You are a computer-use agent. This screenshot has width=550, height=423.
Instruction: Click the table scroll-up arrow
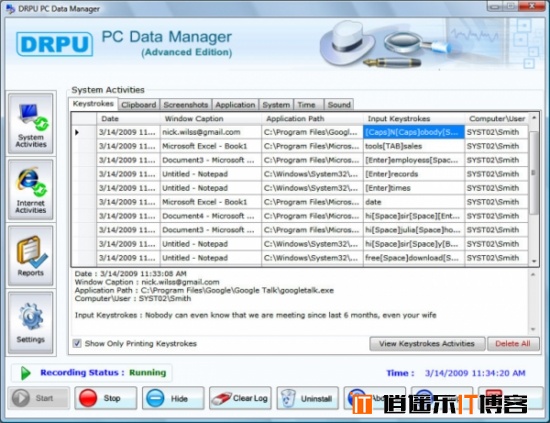click(x=534, y=118)
